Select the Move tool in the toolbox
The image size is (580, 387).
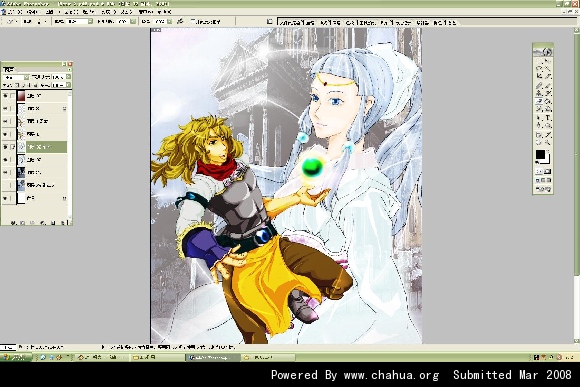click(547, 61)
